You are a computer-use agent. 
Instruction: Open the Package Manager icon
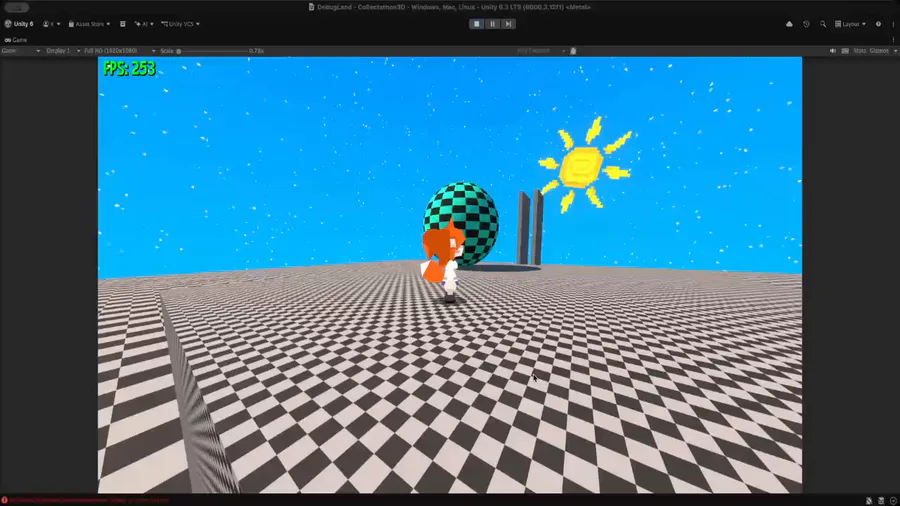point(123,24)
